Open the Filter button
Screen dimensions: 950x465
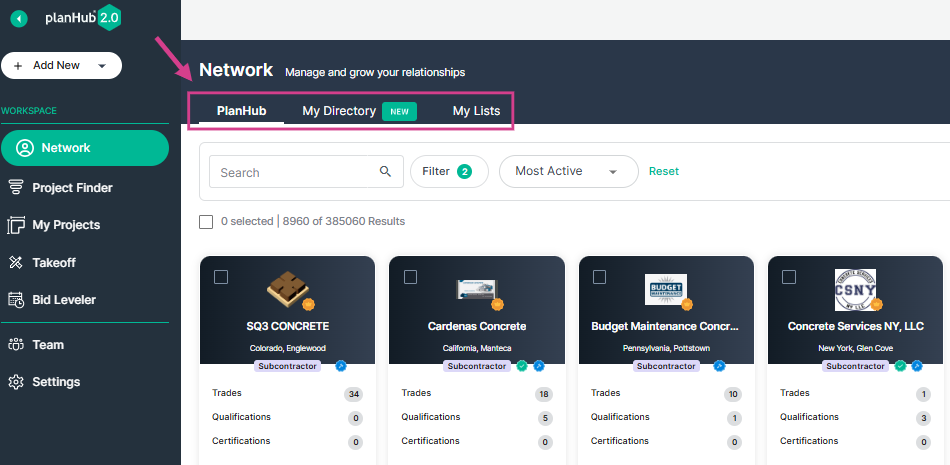coord(449,172)
